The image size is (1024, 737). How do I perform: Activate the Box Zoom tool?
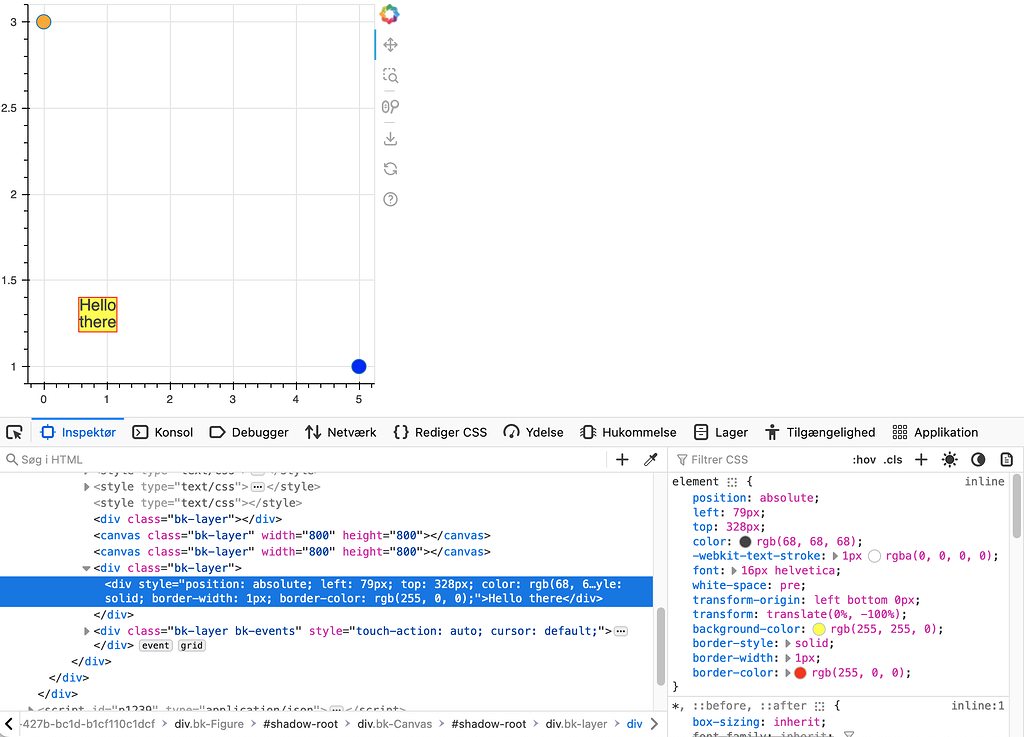point(391,76)
